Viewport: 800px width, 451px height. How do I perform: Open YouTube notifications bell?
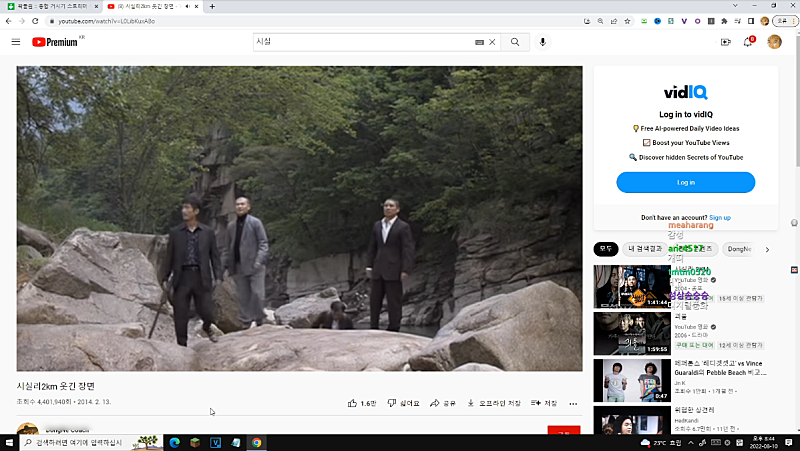pos(748,42)
